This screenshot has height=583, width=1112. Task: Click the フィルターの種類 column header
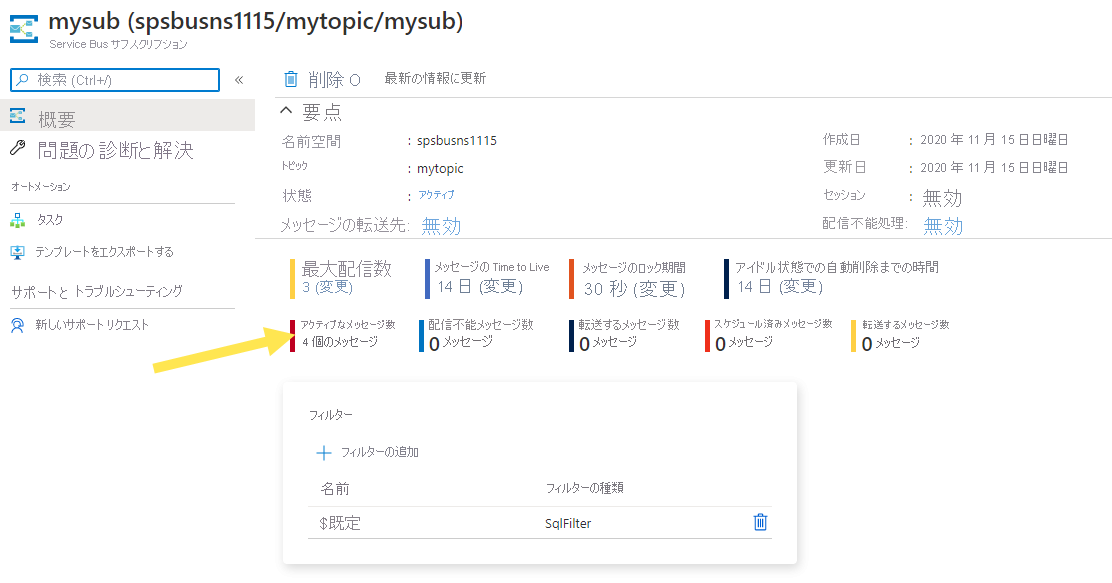pos(584,488)
